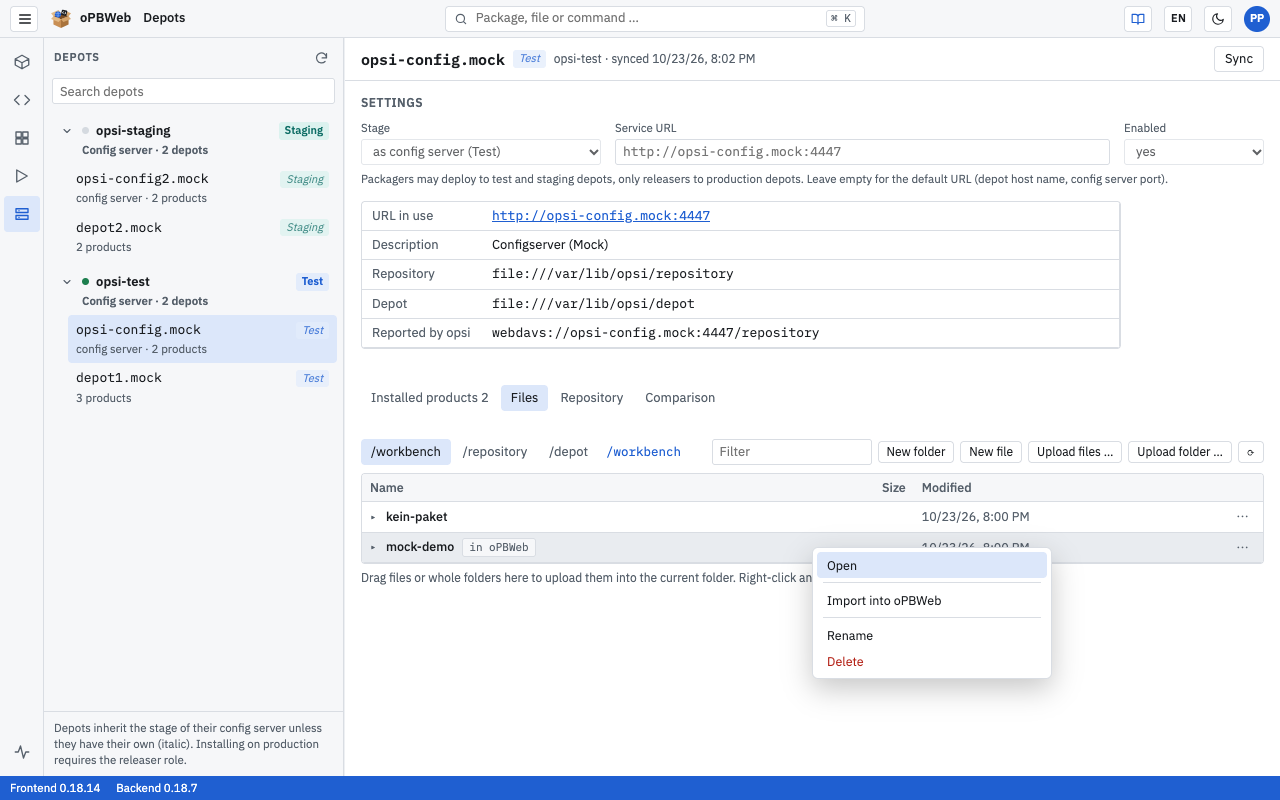Choose Open in context menu
This screenshot has height=800, width=1280.
pyautogui.click(x=932, y=566)
